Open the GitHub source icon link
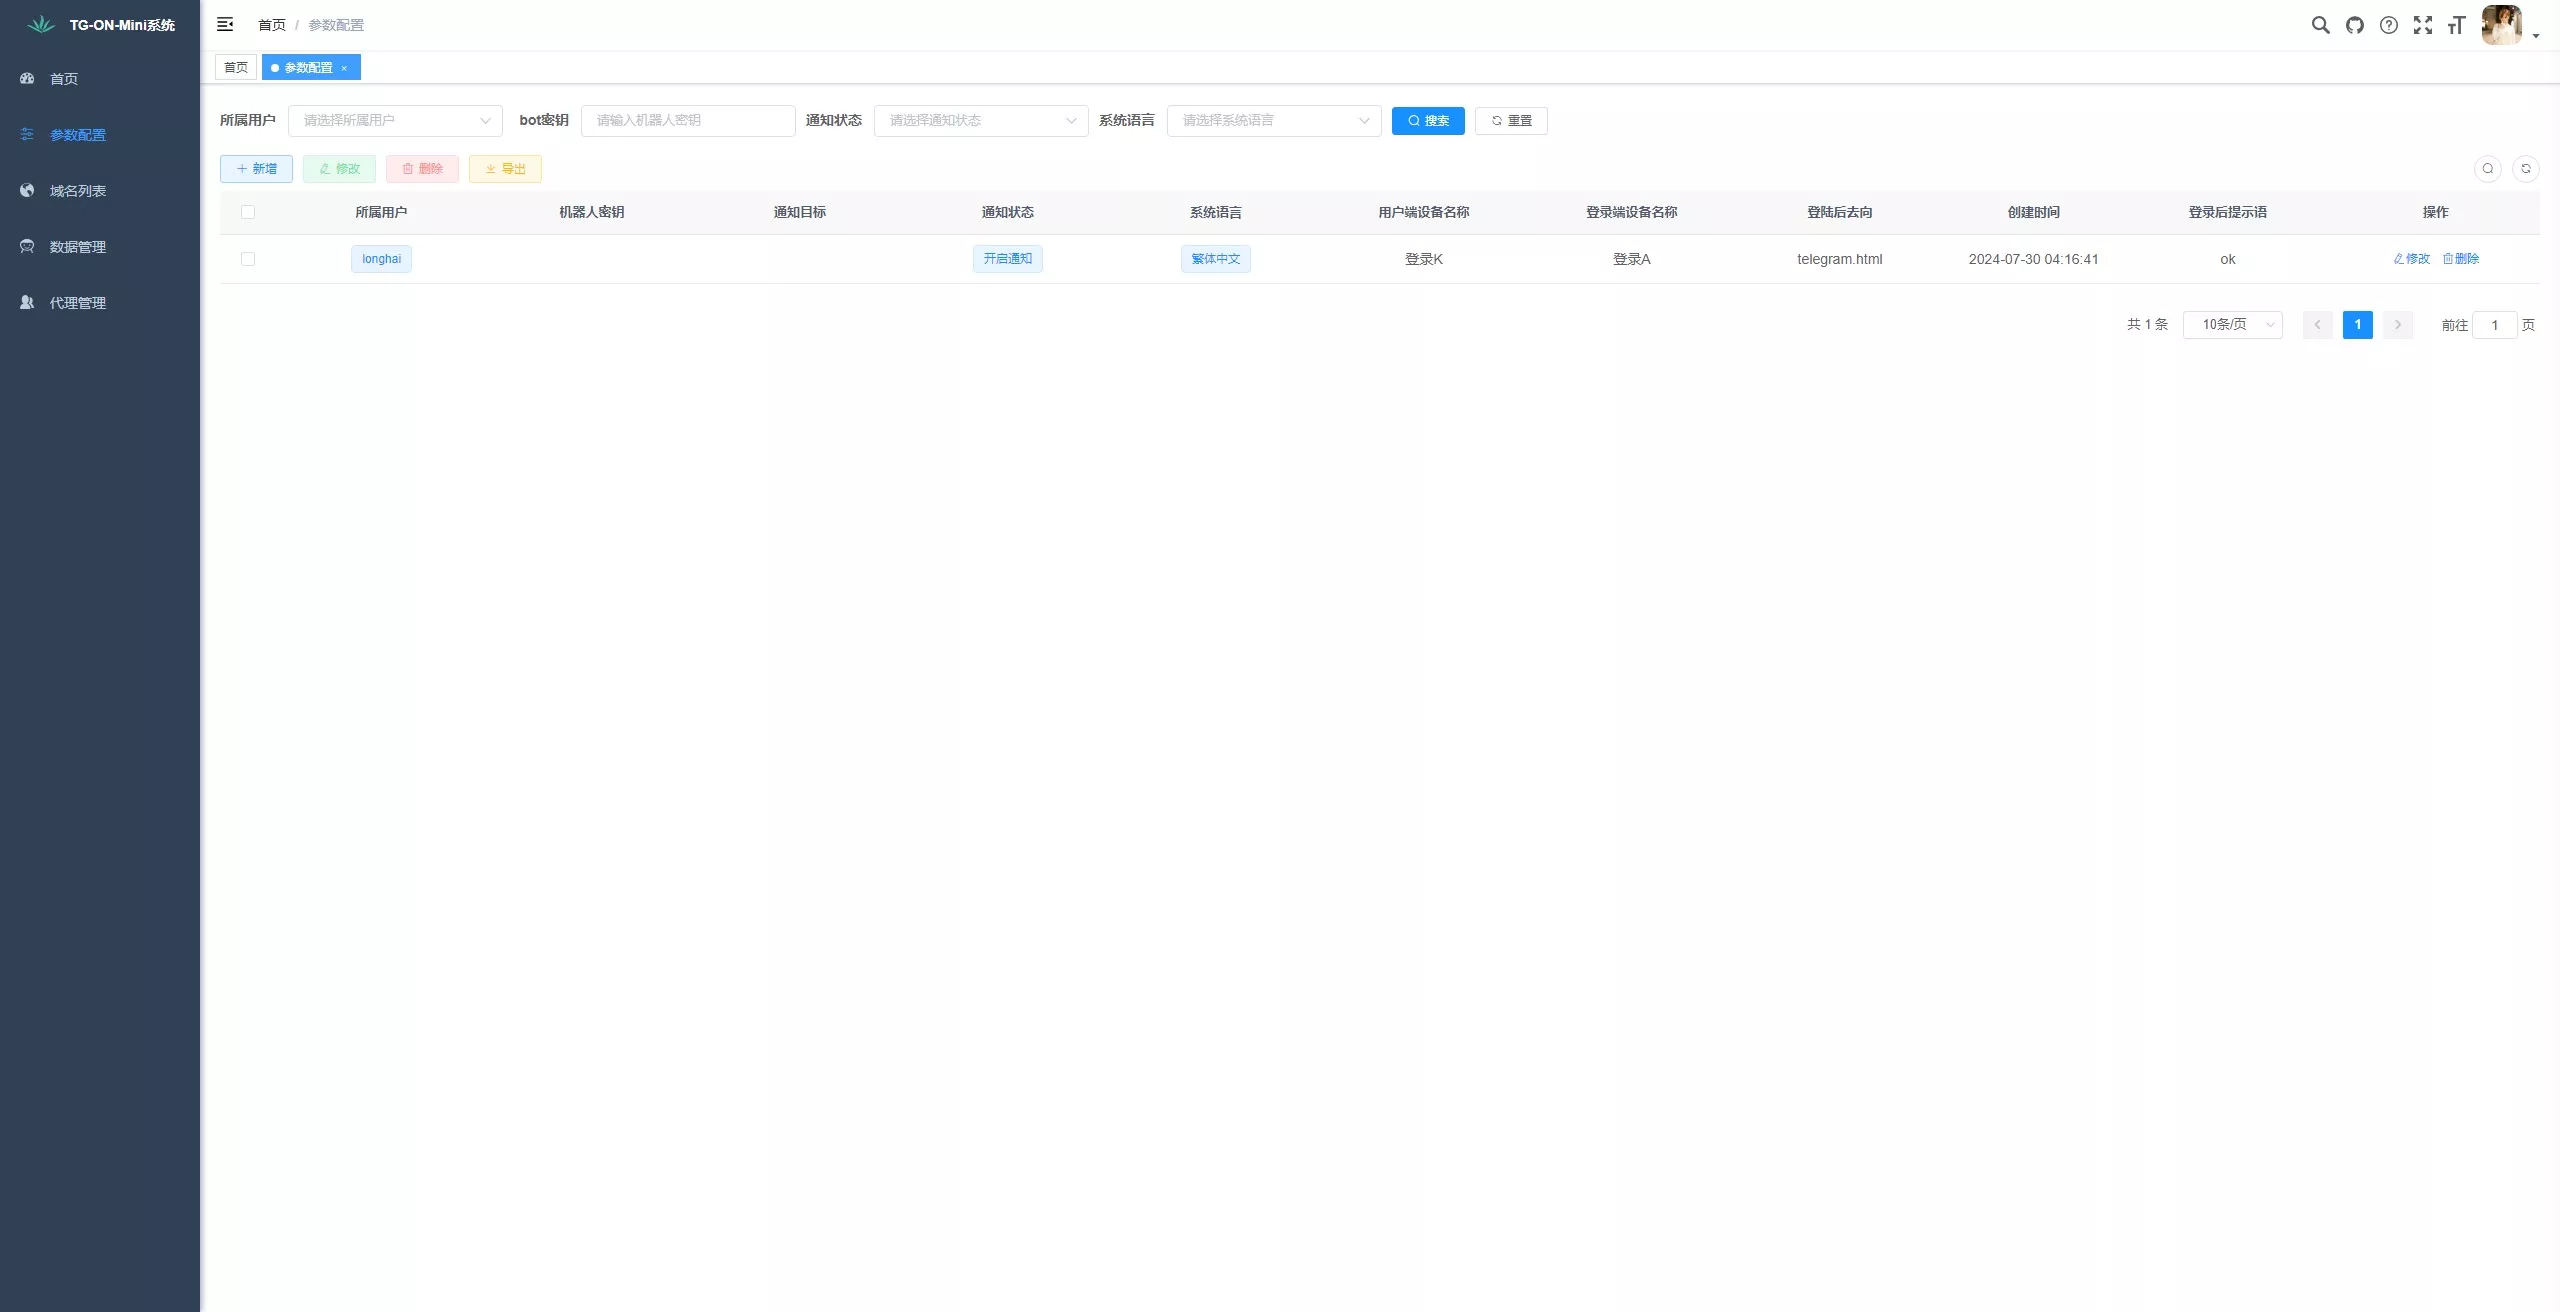This screenshot has width=2560, height=1312. click(x=2355, y=25)
